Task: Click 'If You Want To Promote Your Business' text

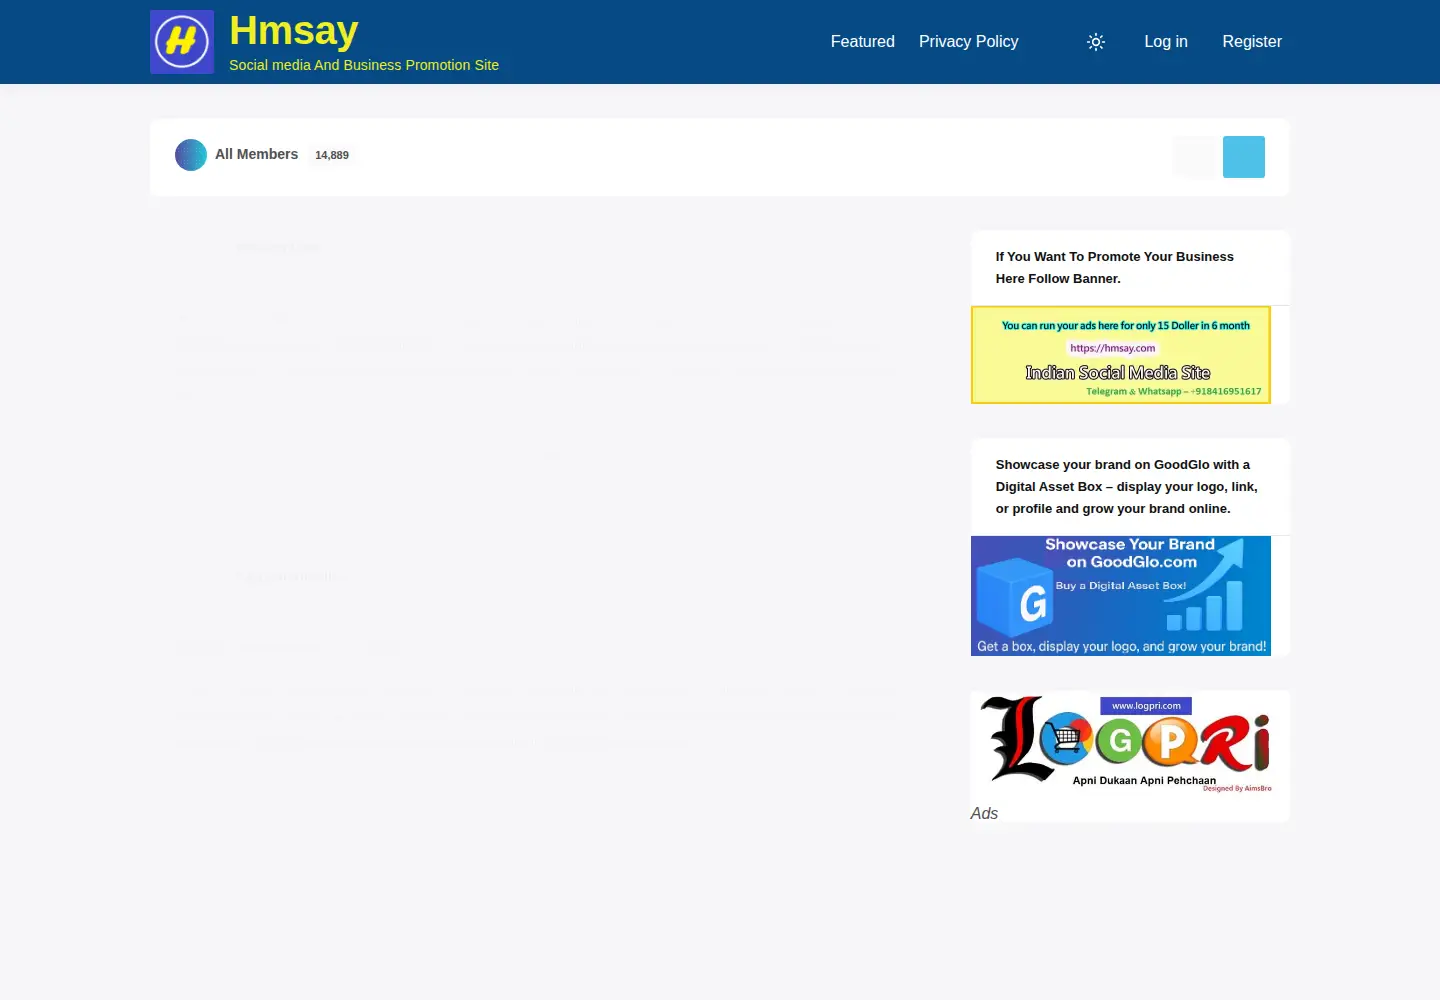Action: [1115, 267]
